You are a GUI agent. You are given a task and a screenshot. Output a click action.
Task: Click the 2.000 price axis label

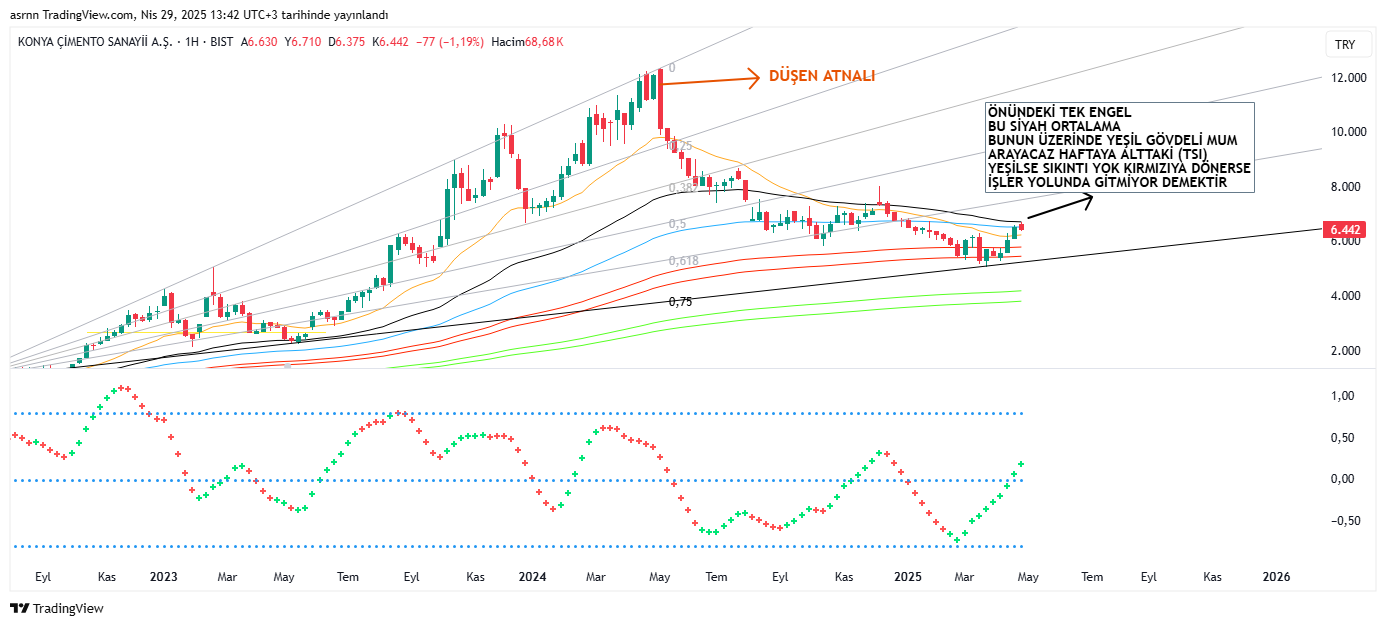coord(1348,351)
